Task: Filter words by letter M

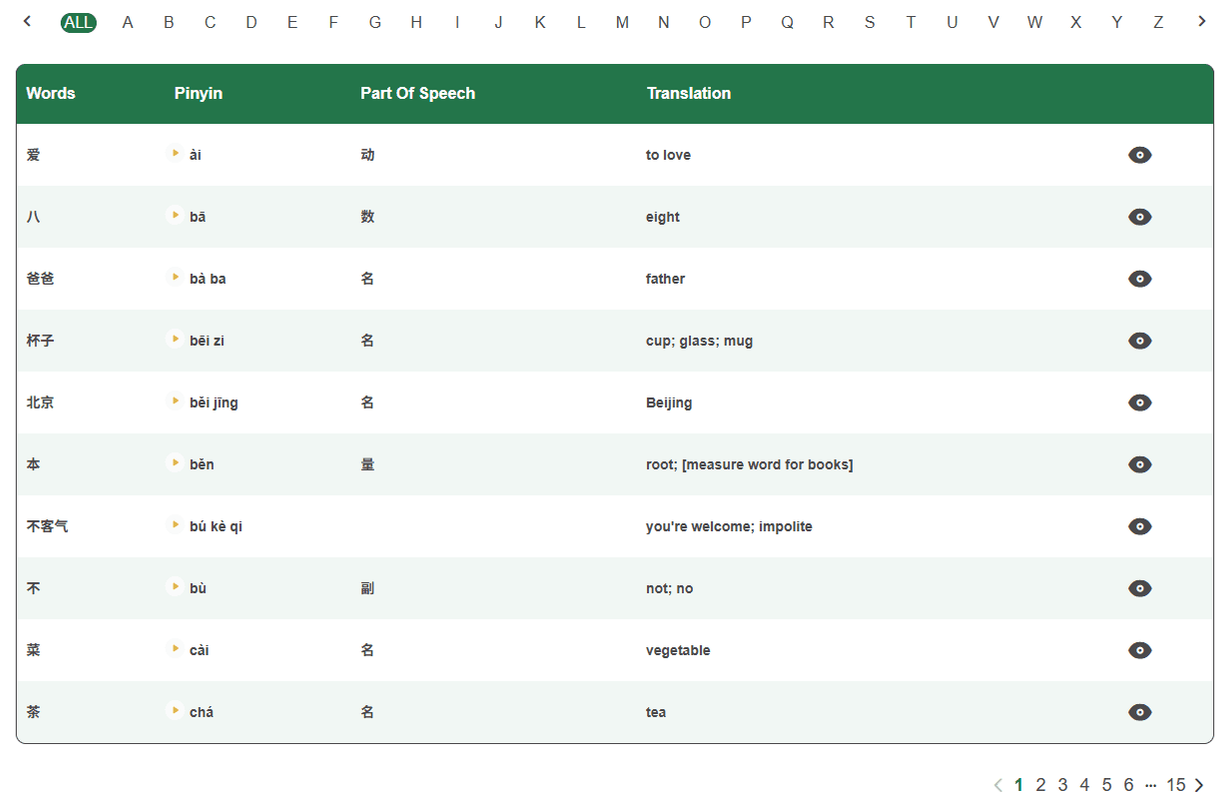Action: coord(622,22)
